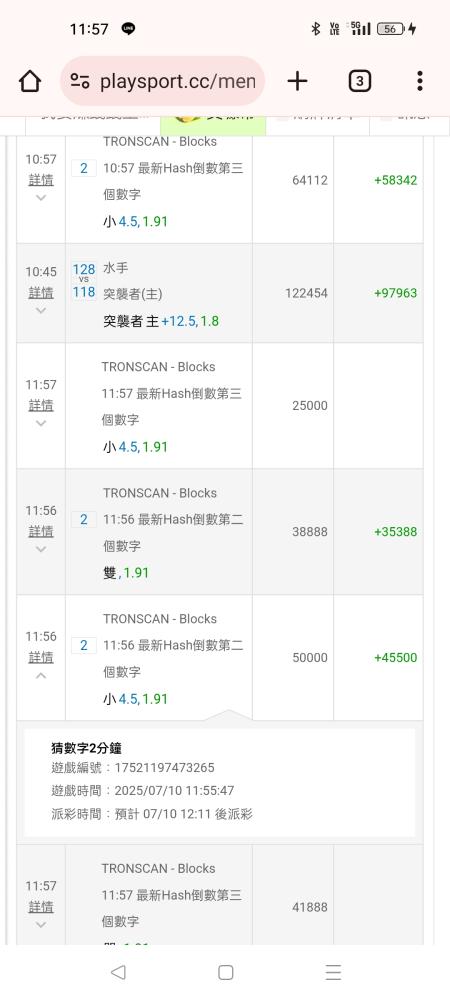Open 詳情 link for 11:57 25000 bet
Screen dimensions: 450x1000
point(41,405)
